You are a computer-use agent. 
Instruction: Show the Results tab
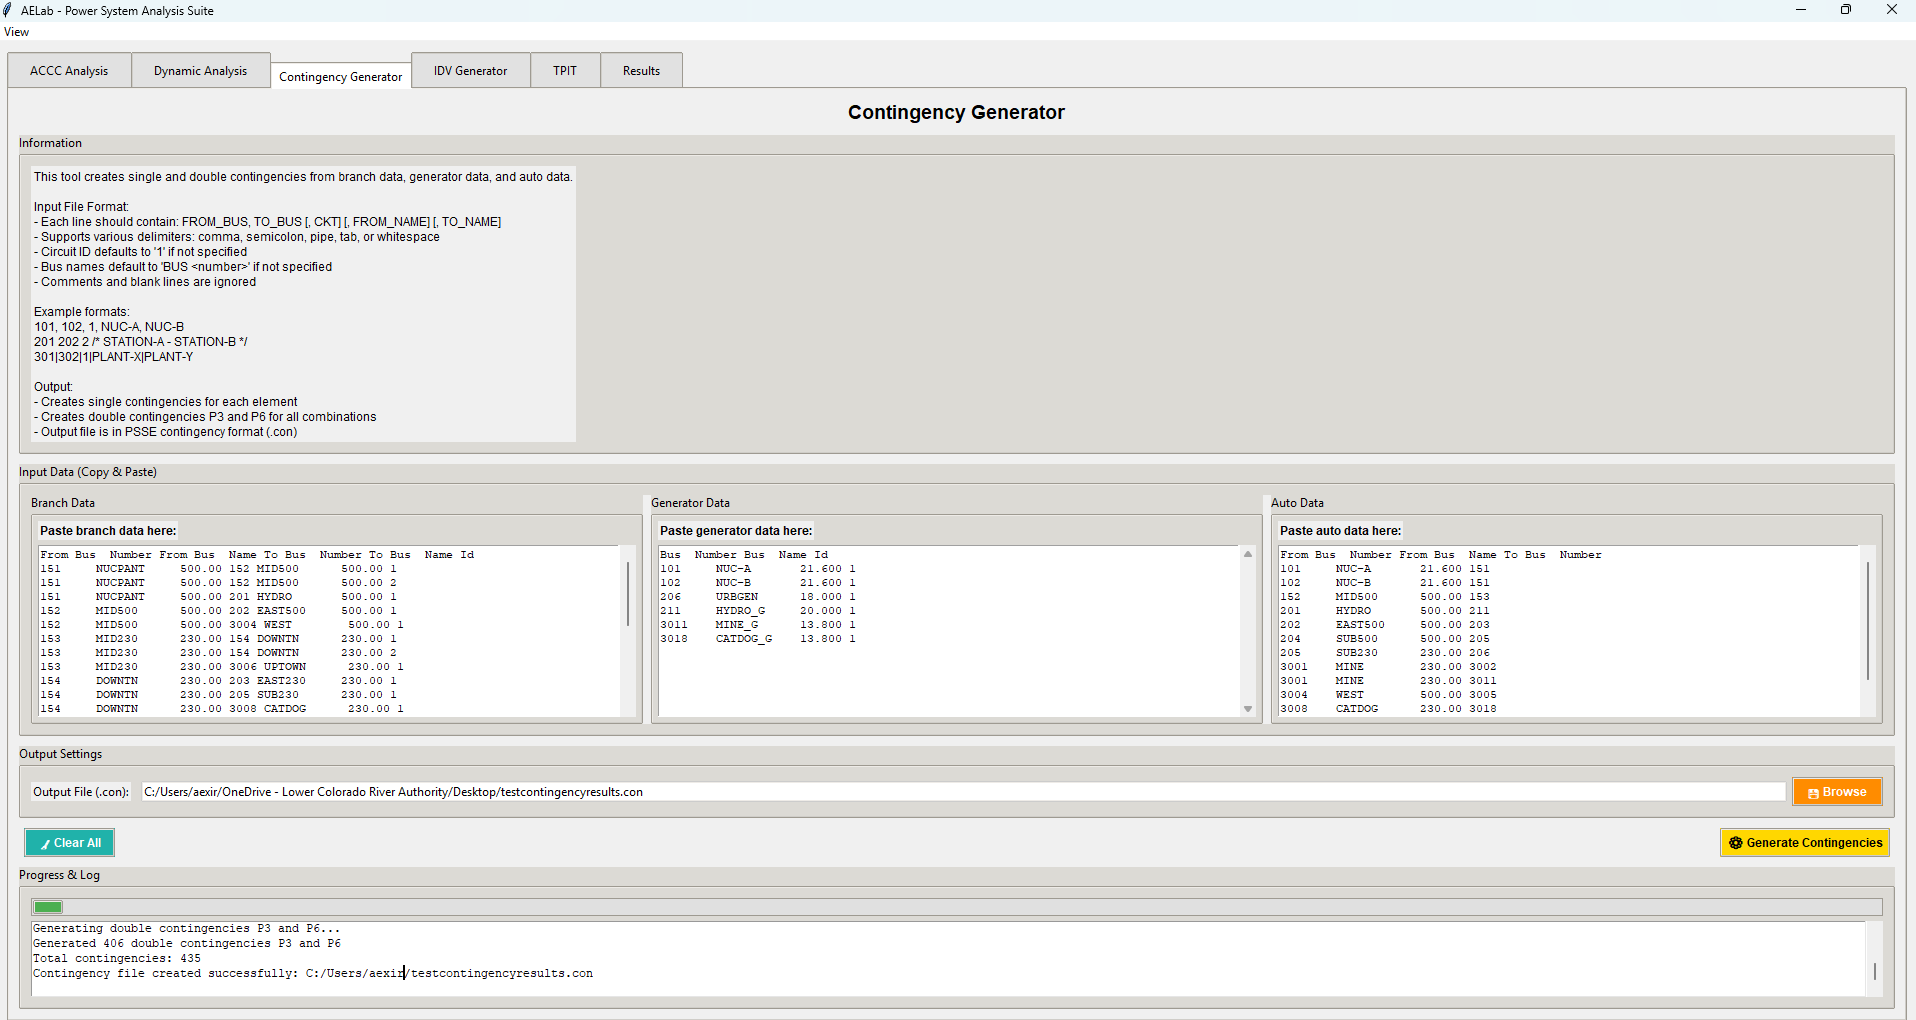pos(641,71)
